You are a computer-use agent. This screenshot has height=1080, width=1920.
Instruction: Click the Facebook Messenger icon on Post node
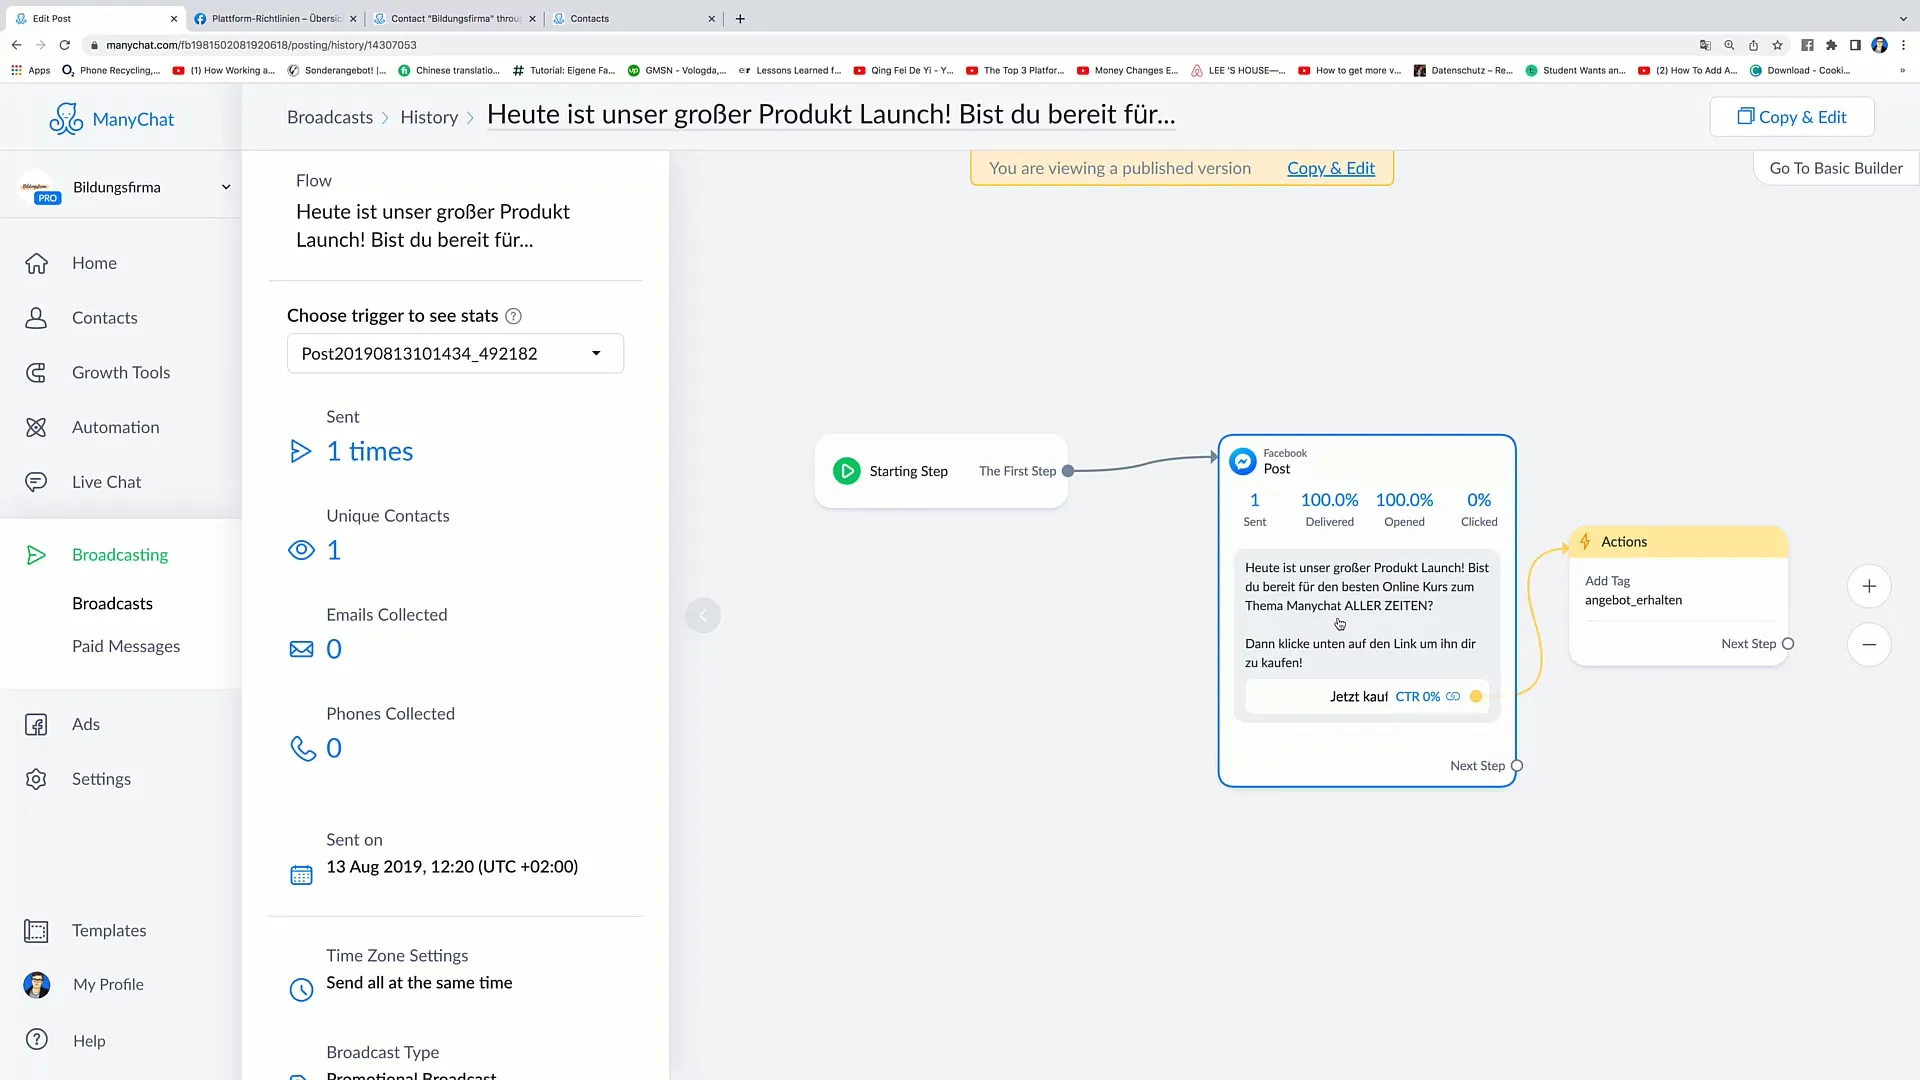[x=1242, y=461]
